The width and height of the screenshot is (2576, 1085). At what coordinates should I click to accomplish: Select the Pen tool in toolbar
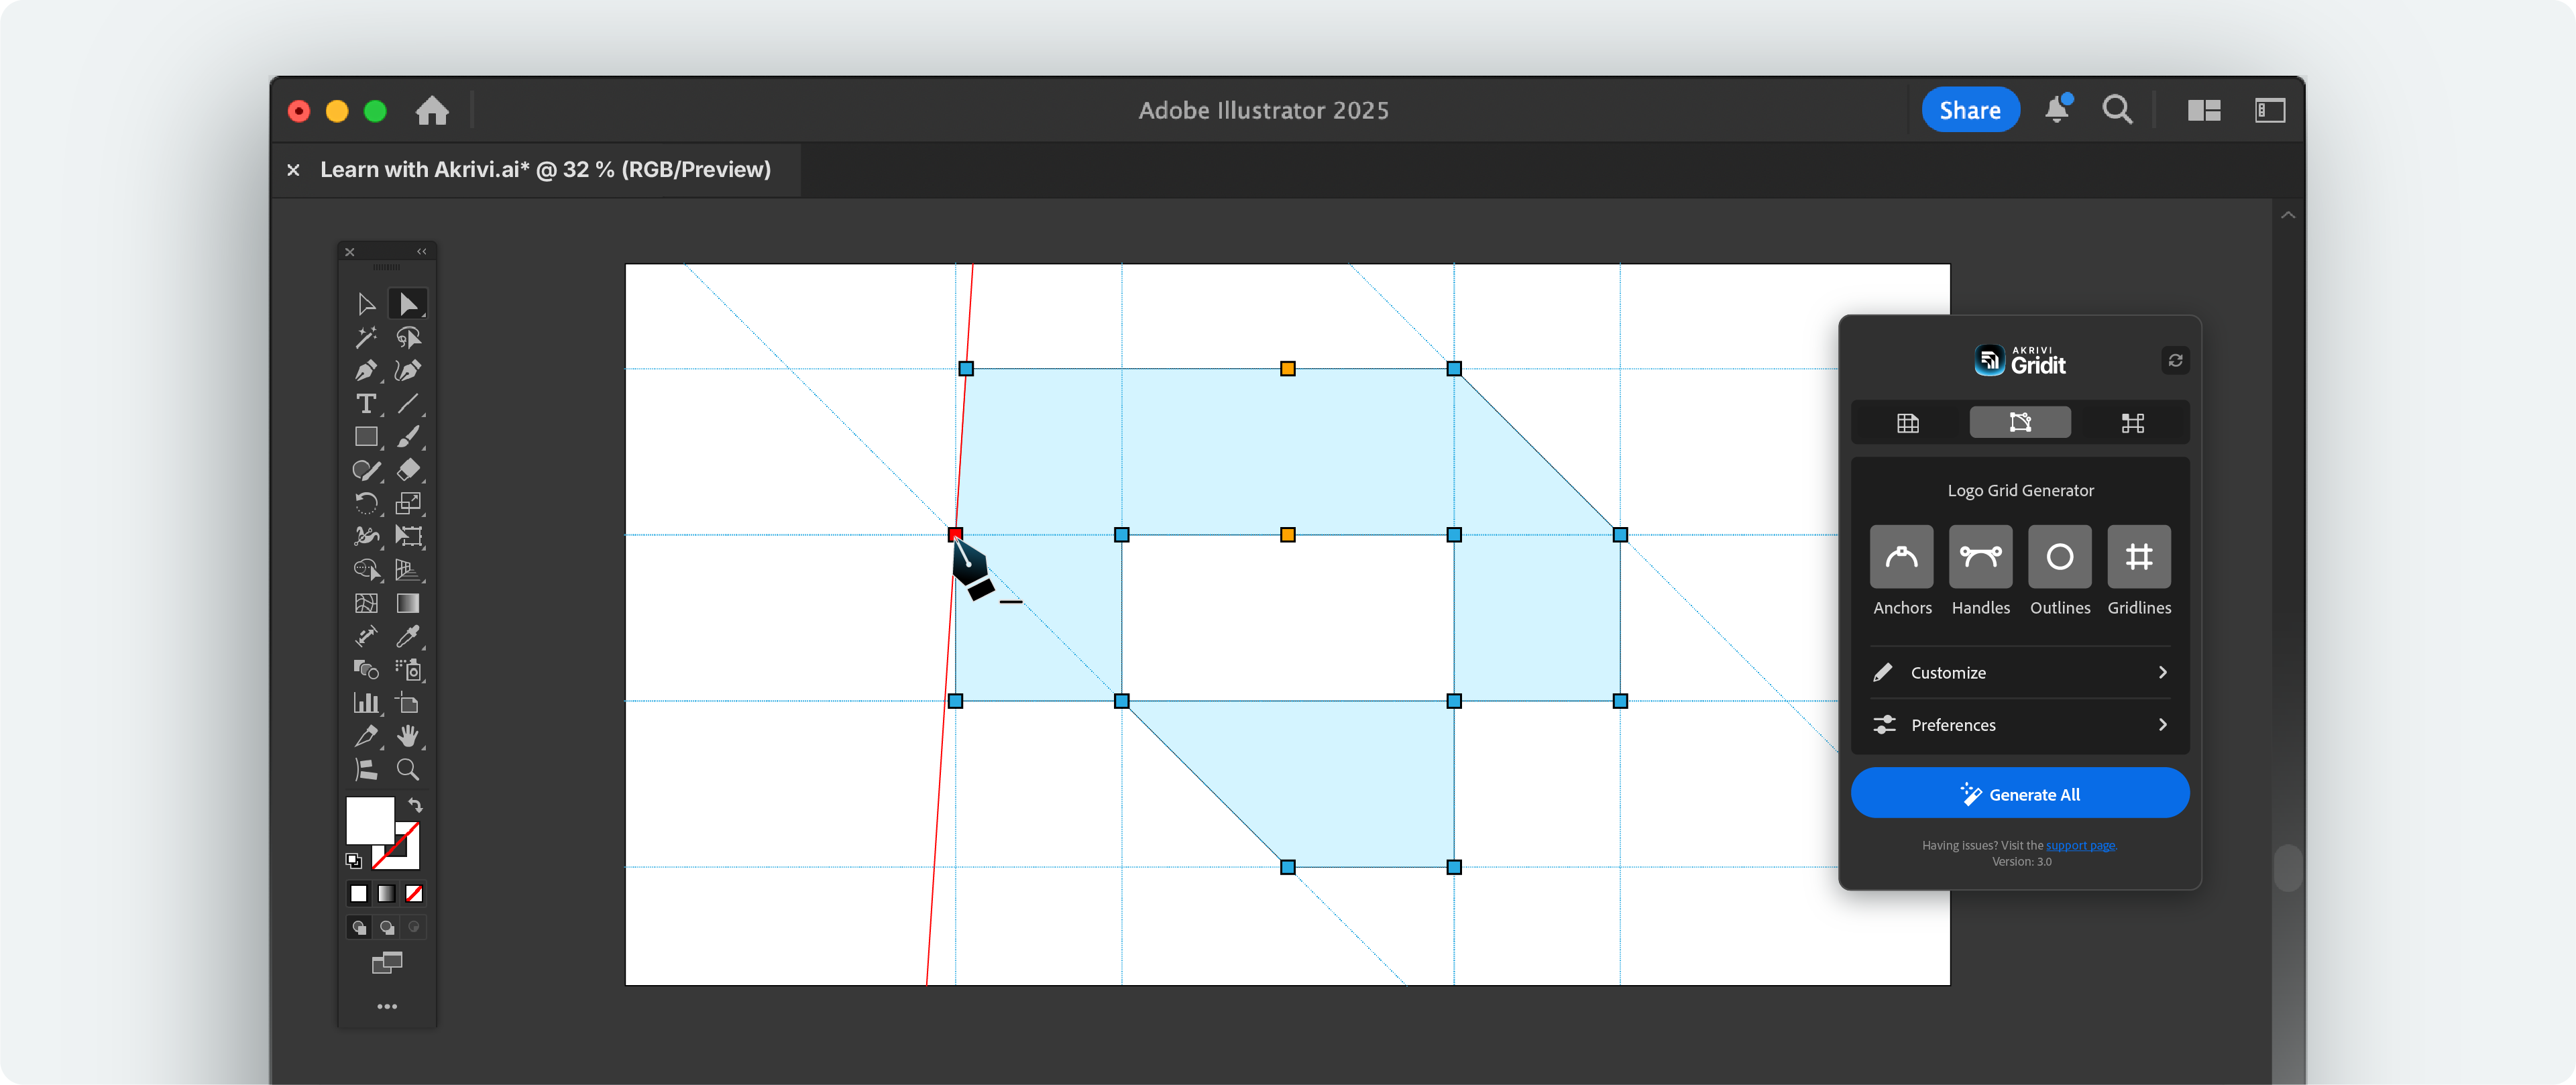pyautogui.click(x=366, y=370)
